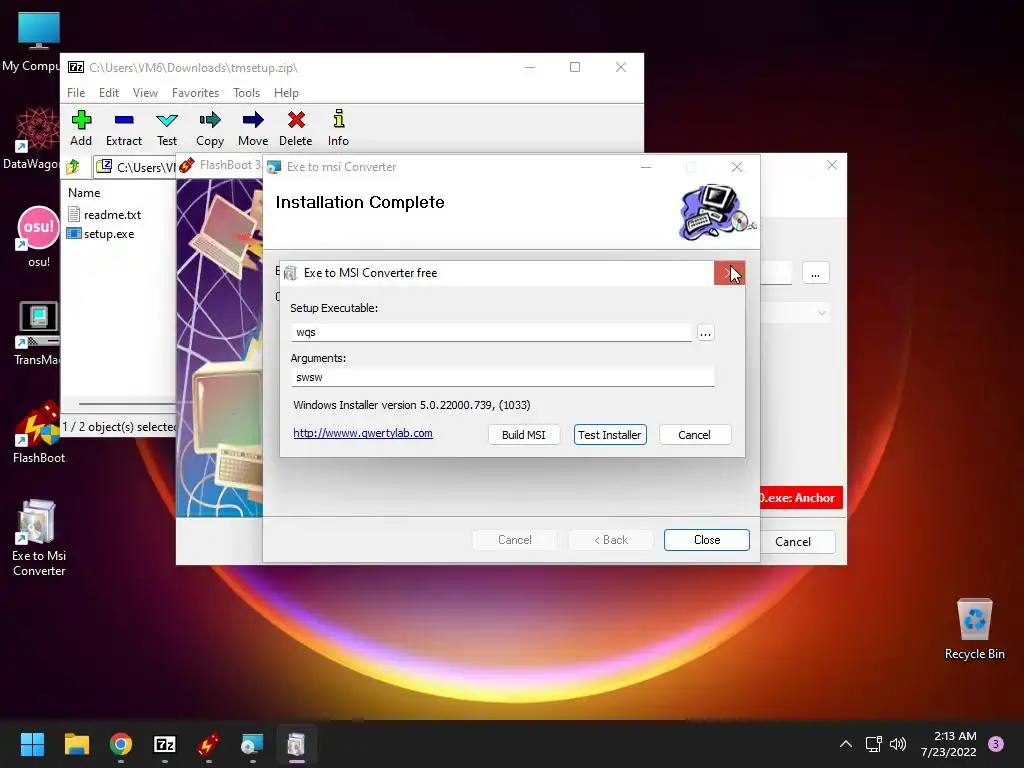Screen dimensions: 1024x768
Task: Switch to the installer setup taskbar icon
Action: click(252, 744)
